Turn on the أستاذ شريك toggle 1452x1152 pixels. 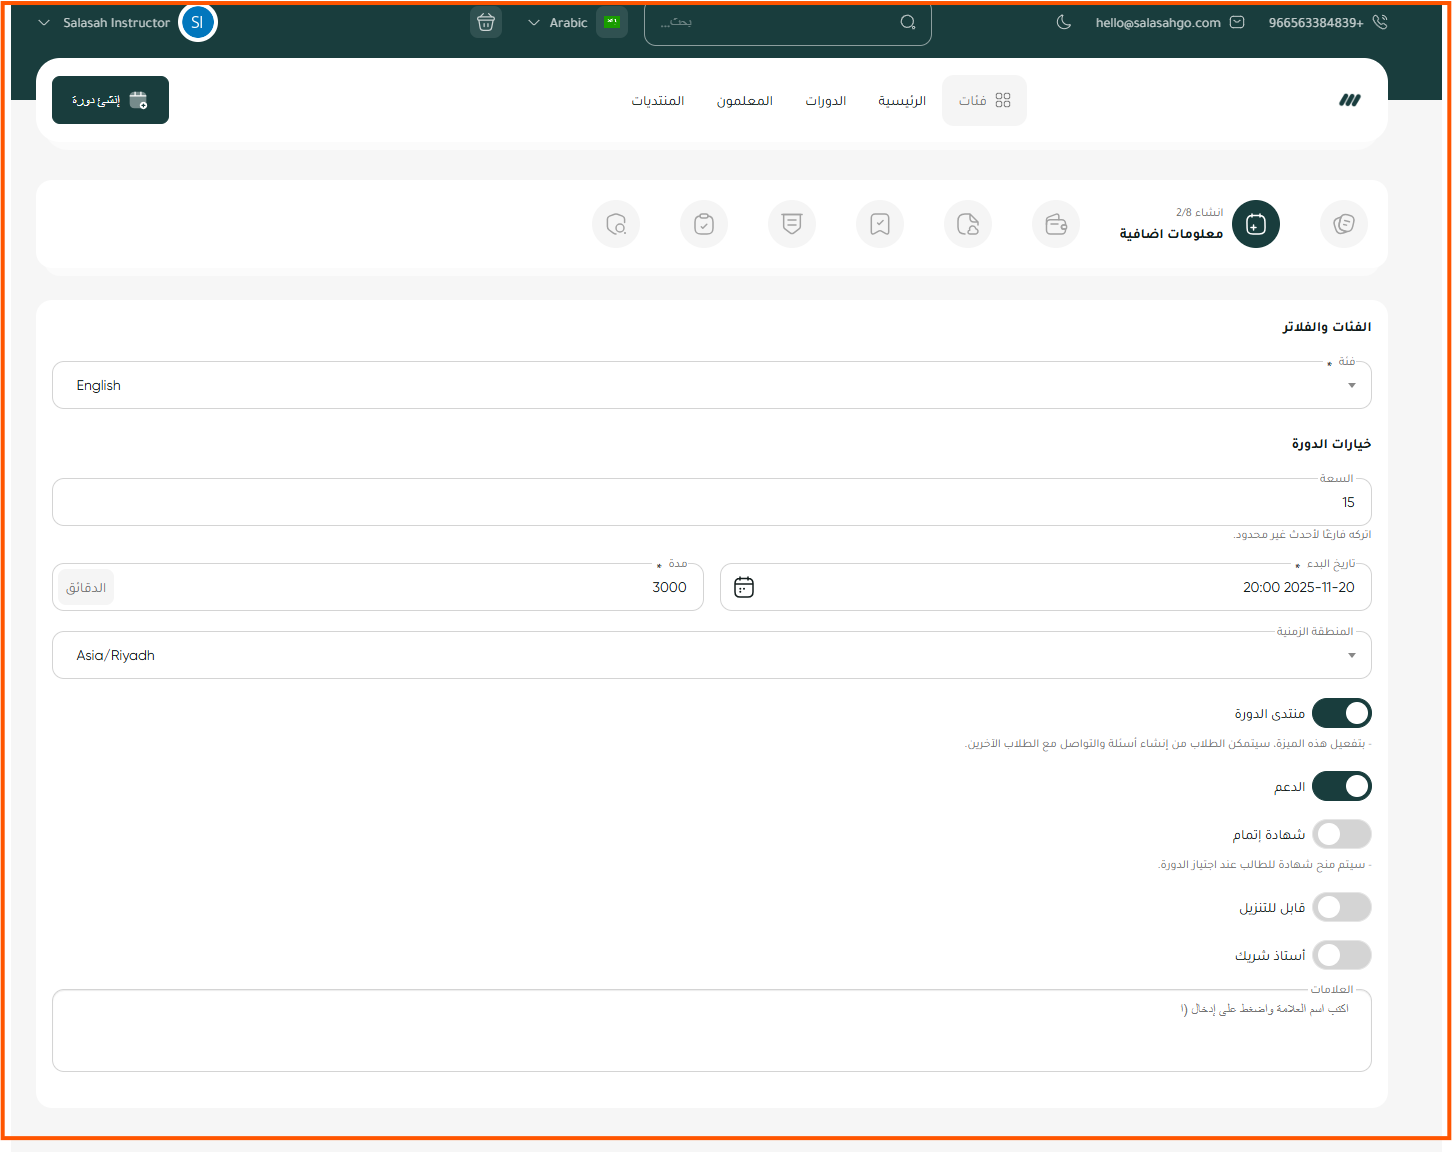(x=1342, y=955)
